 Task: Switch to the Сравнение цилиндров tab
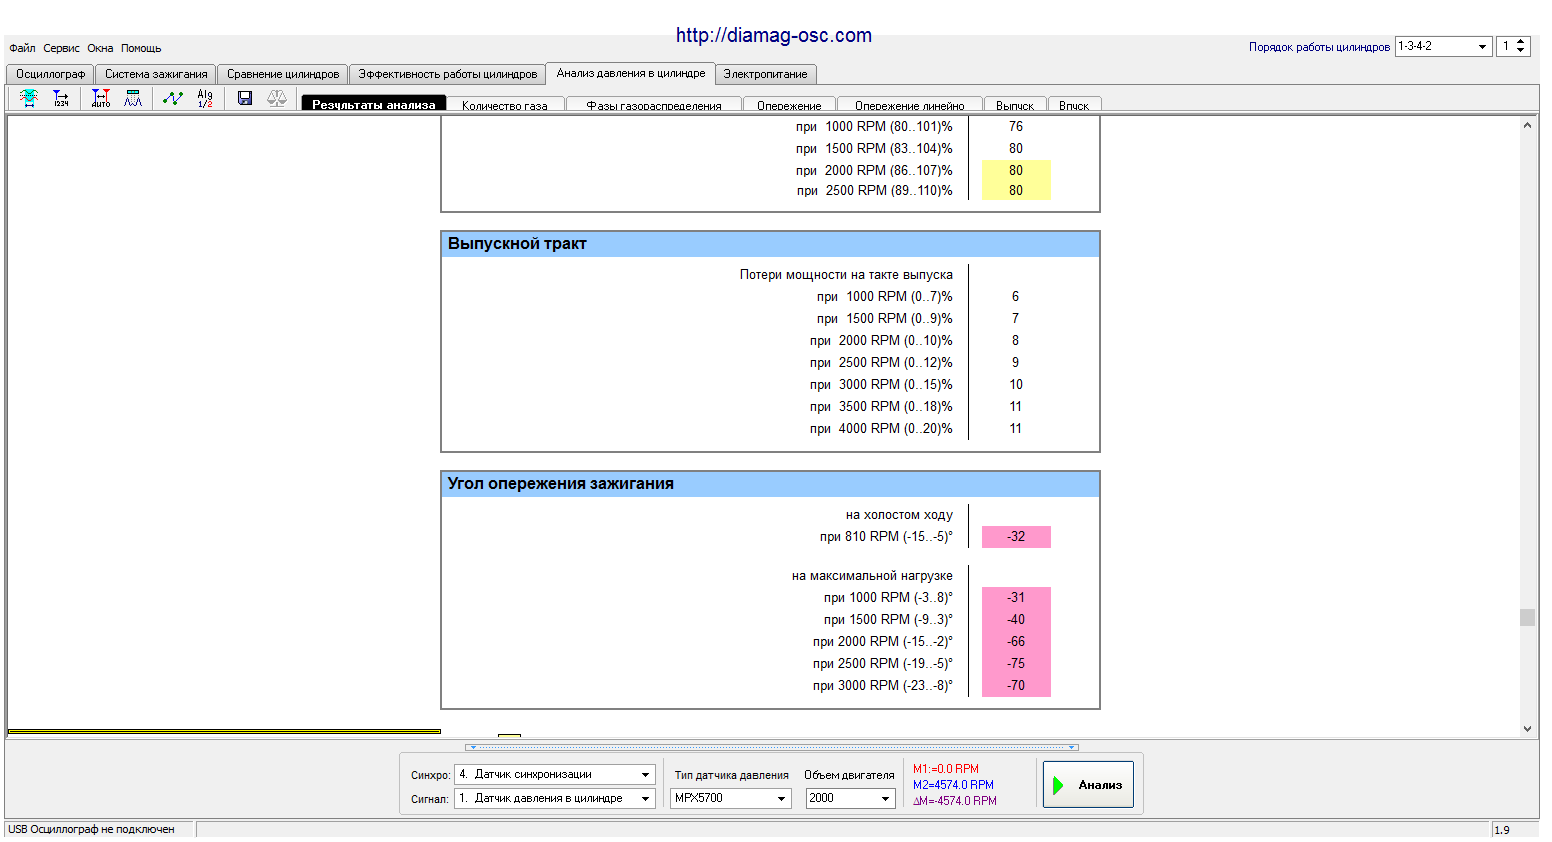pyautogui.click(x=283, y=74)
